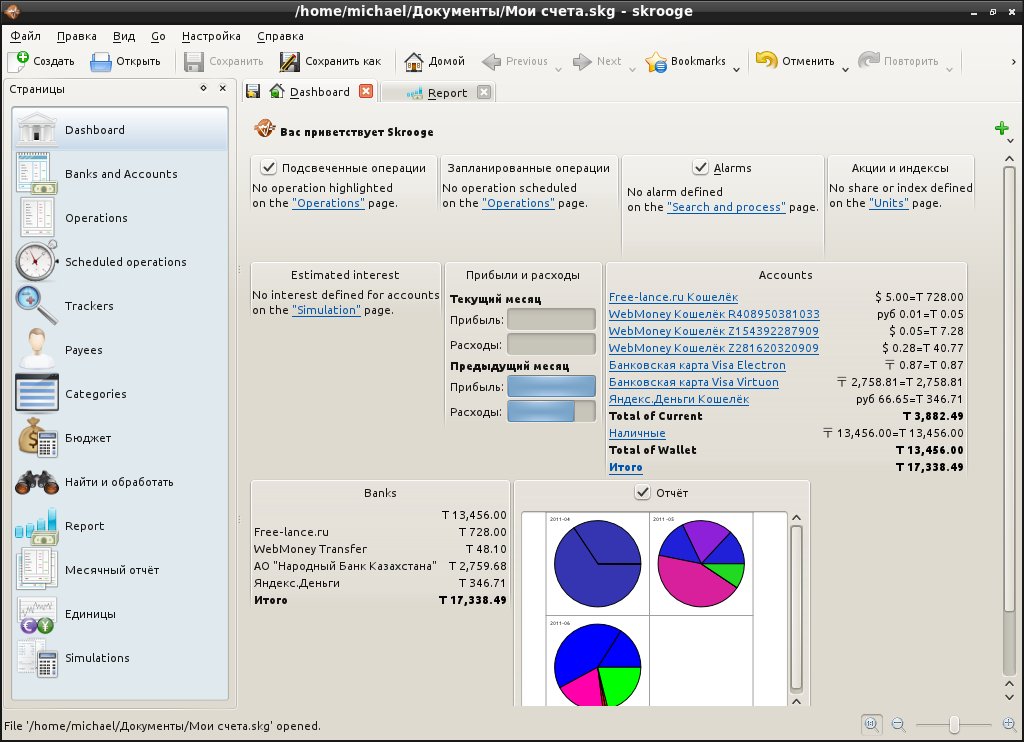Click the 2011-05 pie chart
This screenshot has height=742, width=1024.
tap(701, 563)
